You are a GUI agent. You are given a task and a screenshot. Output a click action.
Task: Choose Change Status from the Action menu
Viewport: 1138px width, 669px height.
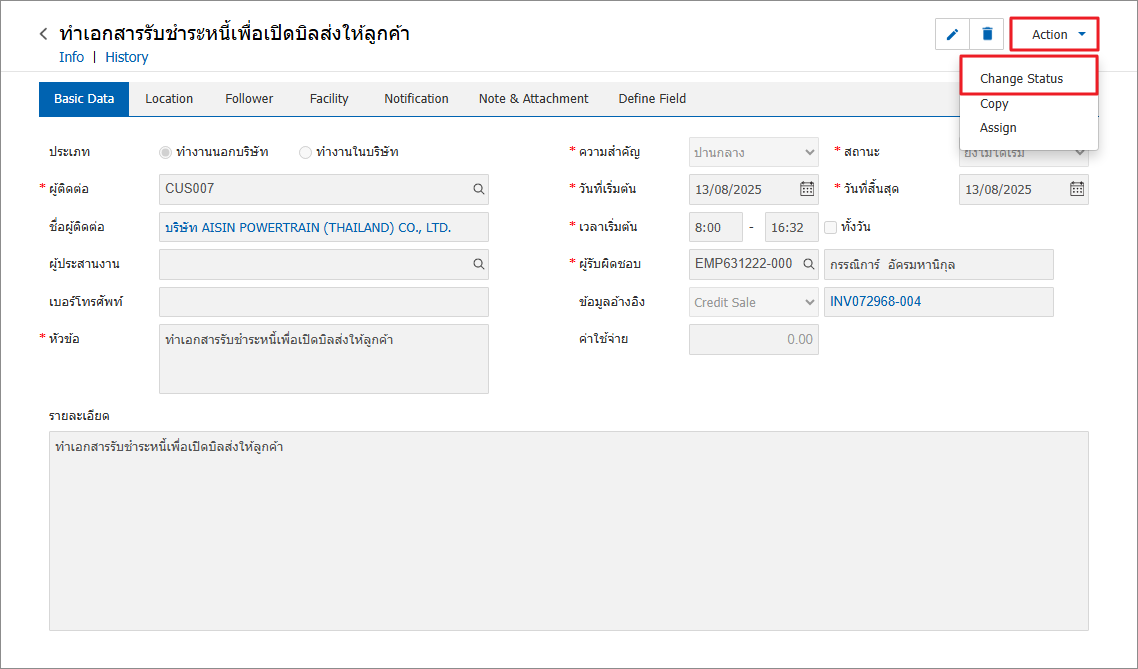tap(1021, 78)
